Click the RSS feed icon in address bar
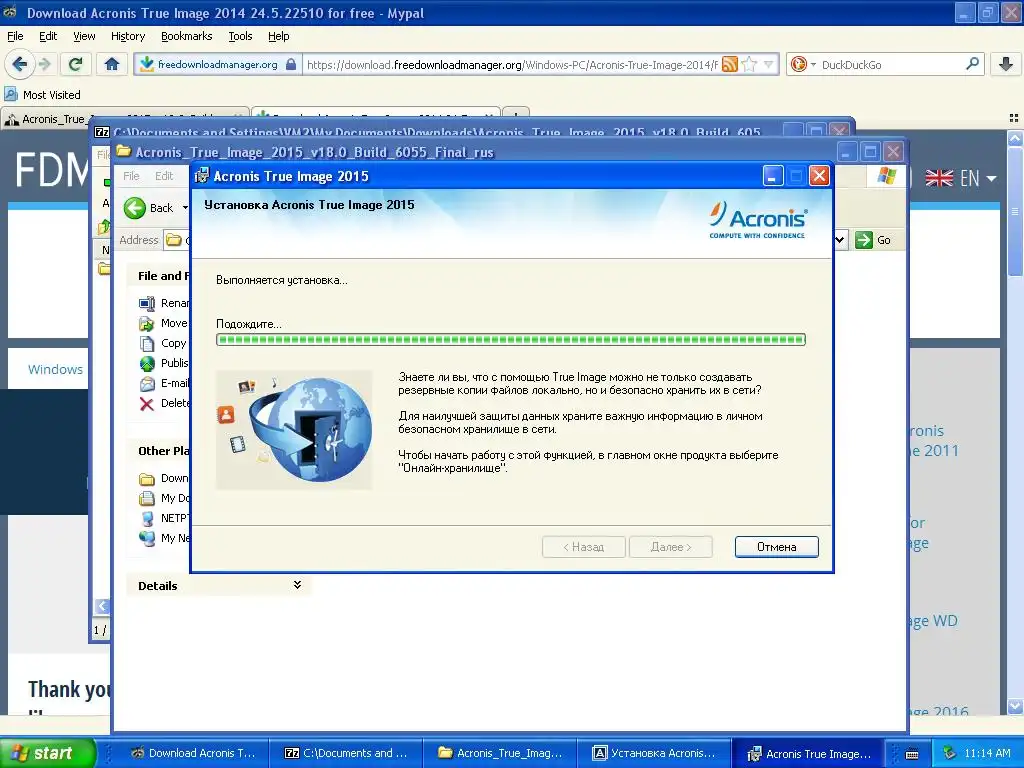Viewport: 1024px width, 768px height. [730, 64]
